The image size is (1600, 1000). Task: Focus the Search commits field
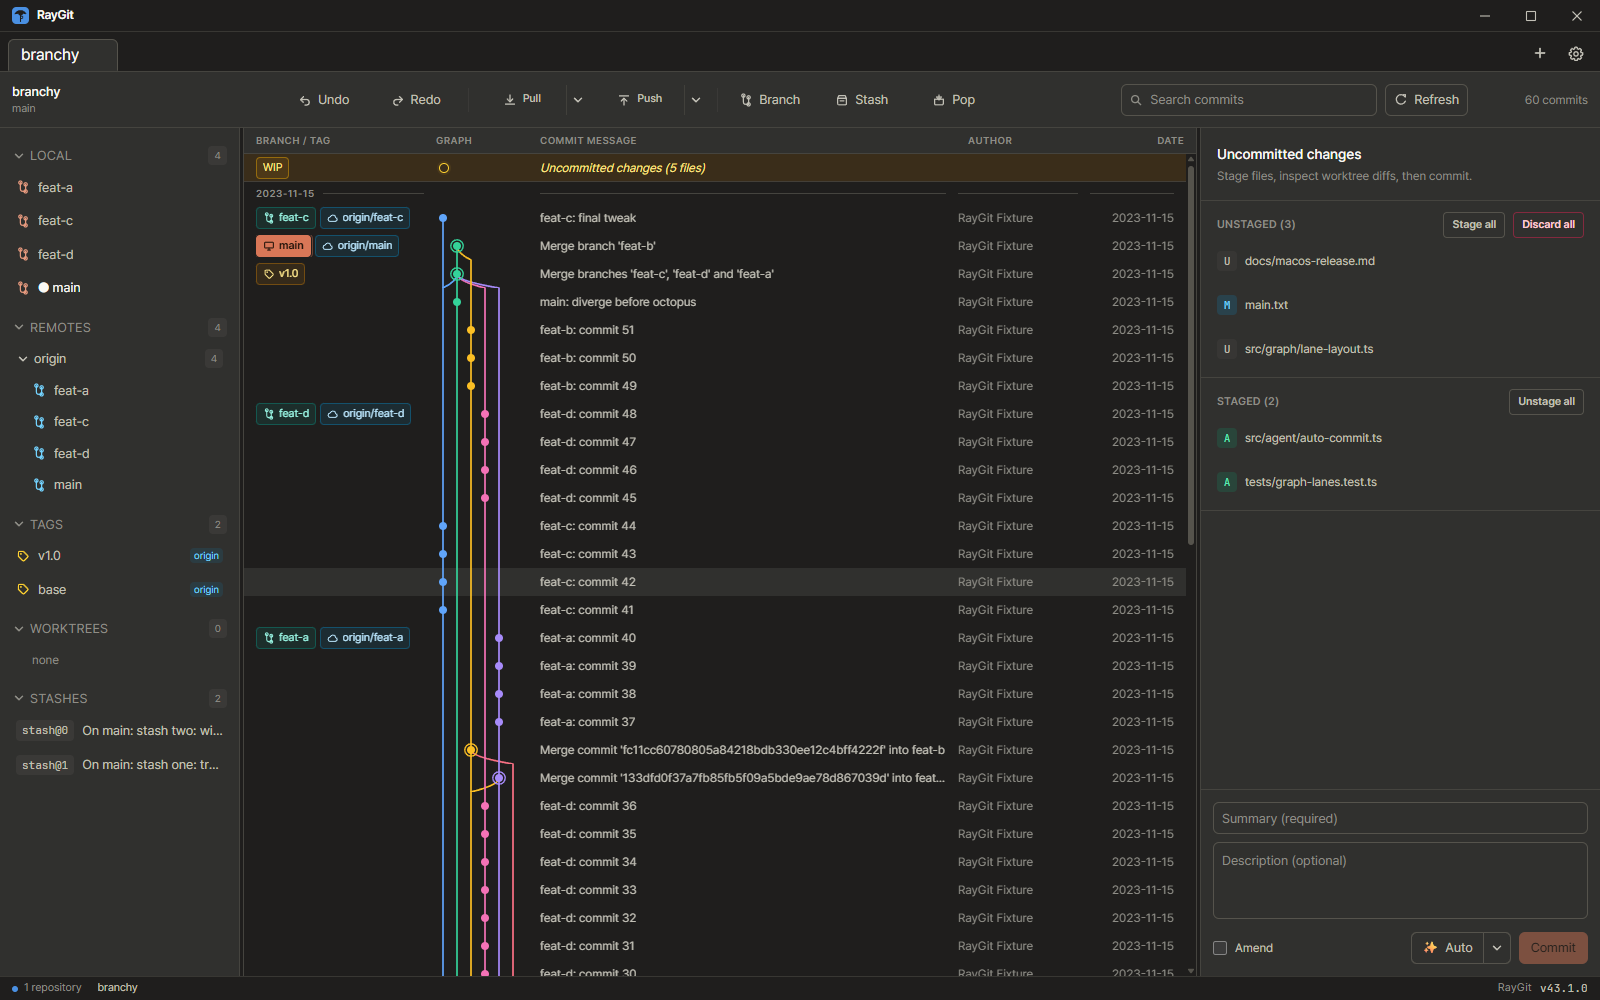[x=1249, y=100]
